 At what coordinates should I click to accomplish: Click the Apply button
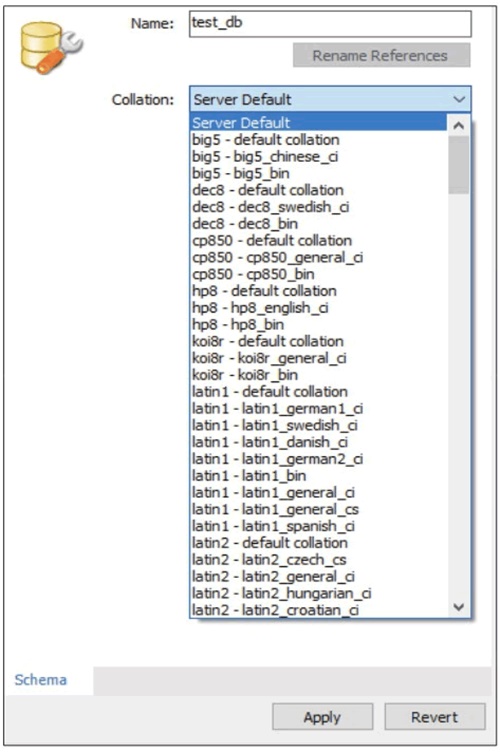322,717
